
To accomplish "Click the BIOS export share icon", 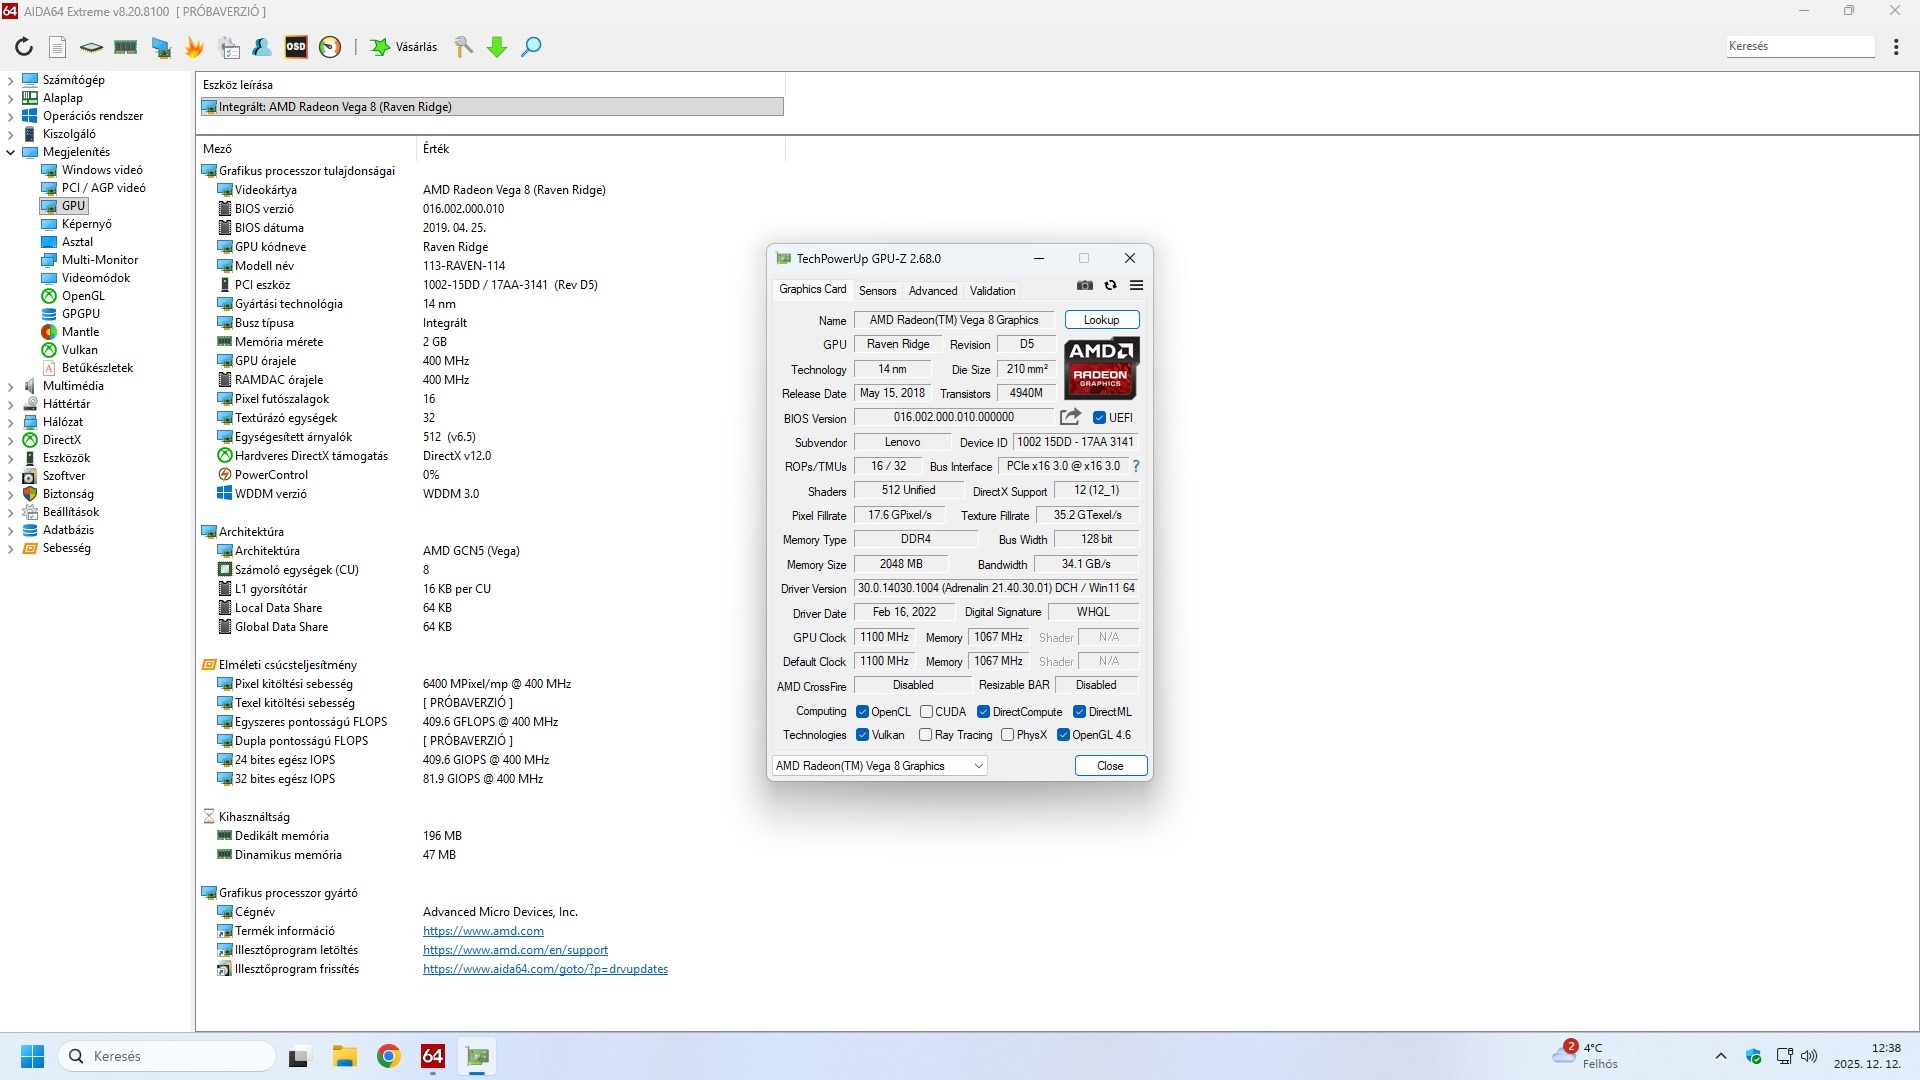I will click(1070, 417).
